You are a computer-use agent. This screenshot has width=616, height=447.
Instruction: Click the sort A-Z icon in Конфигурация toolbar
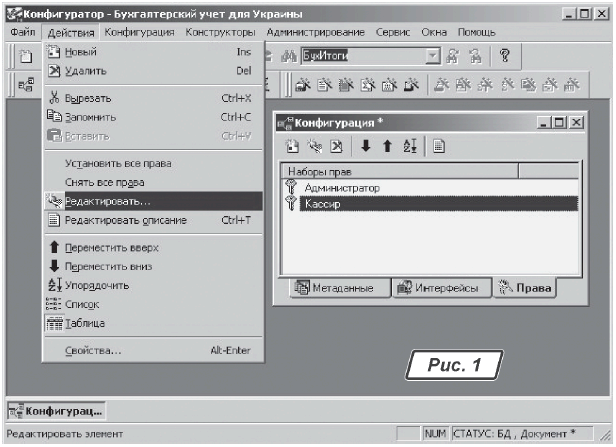point(410,145)
